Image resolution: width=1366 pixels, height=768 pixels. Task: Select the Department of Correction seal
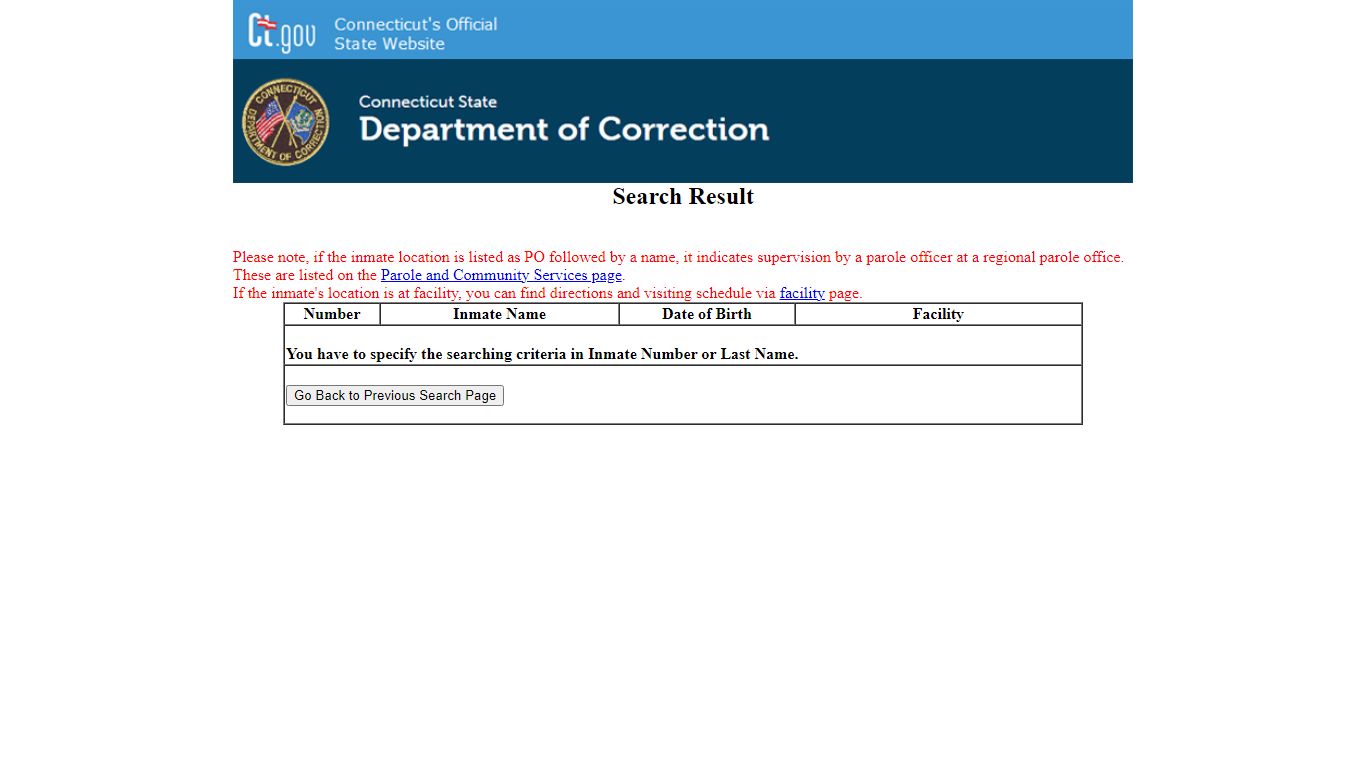(x=285, y=121)
